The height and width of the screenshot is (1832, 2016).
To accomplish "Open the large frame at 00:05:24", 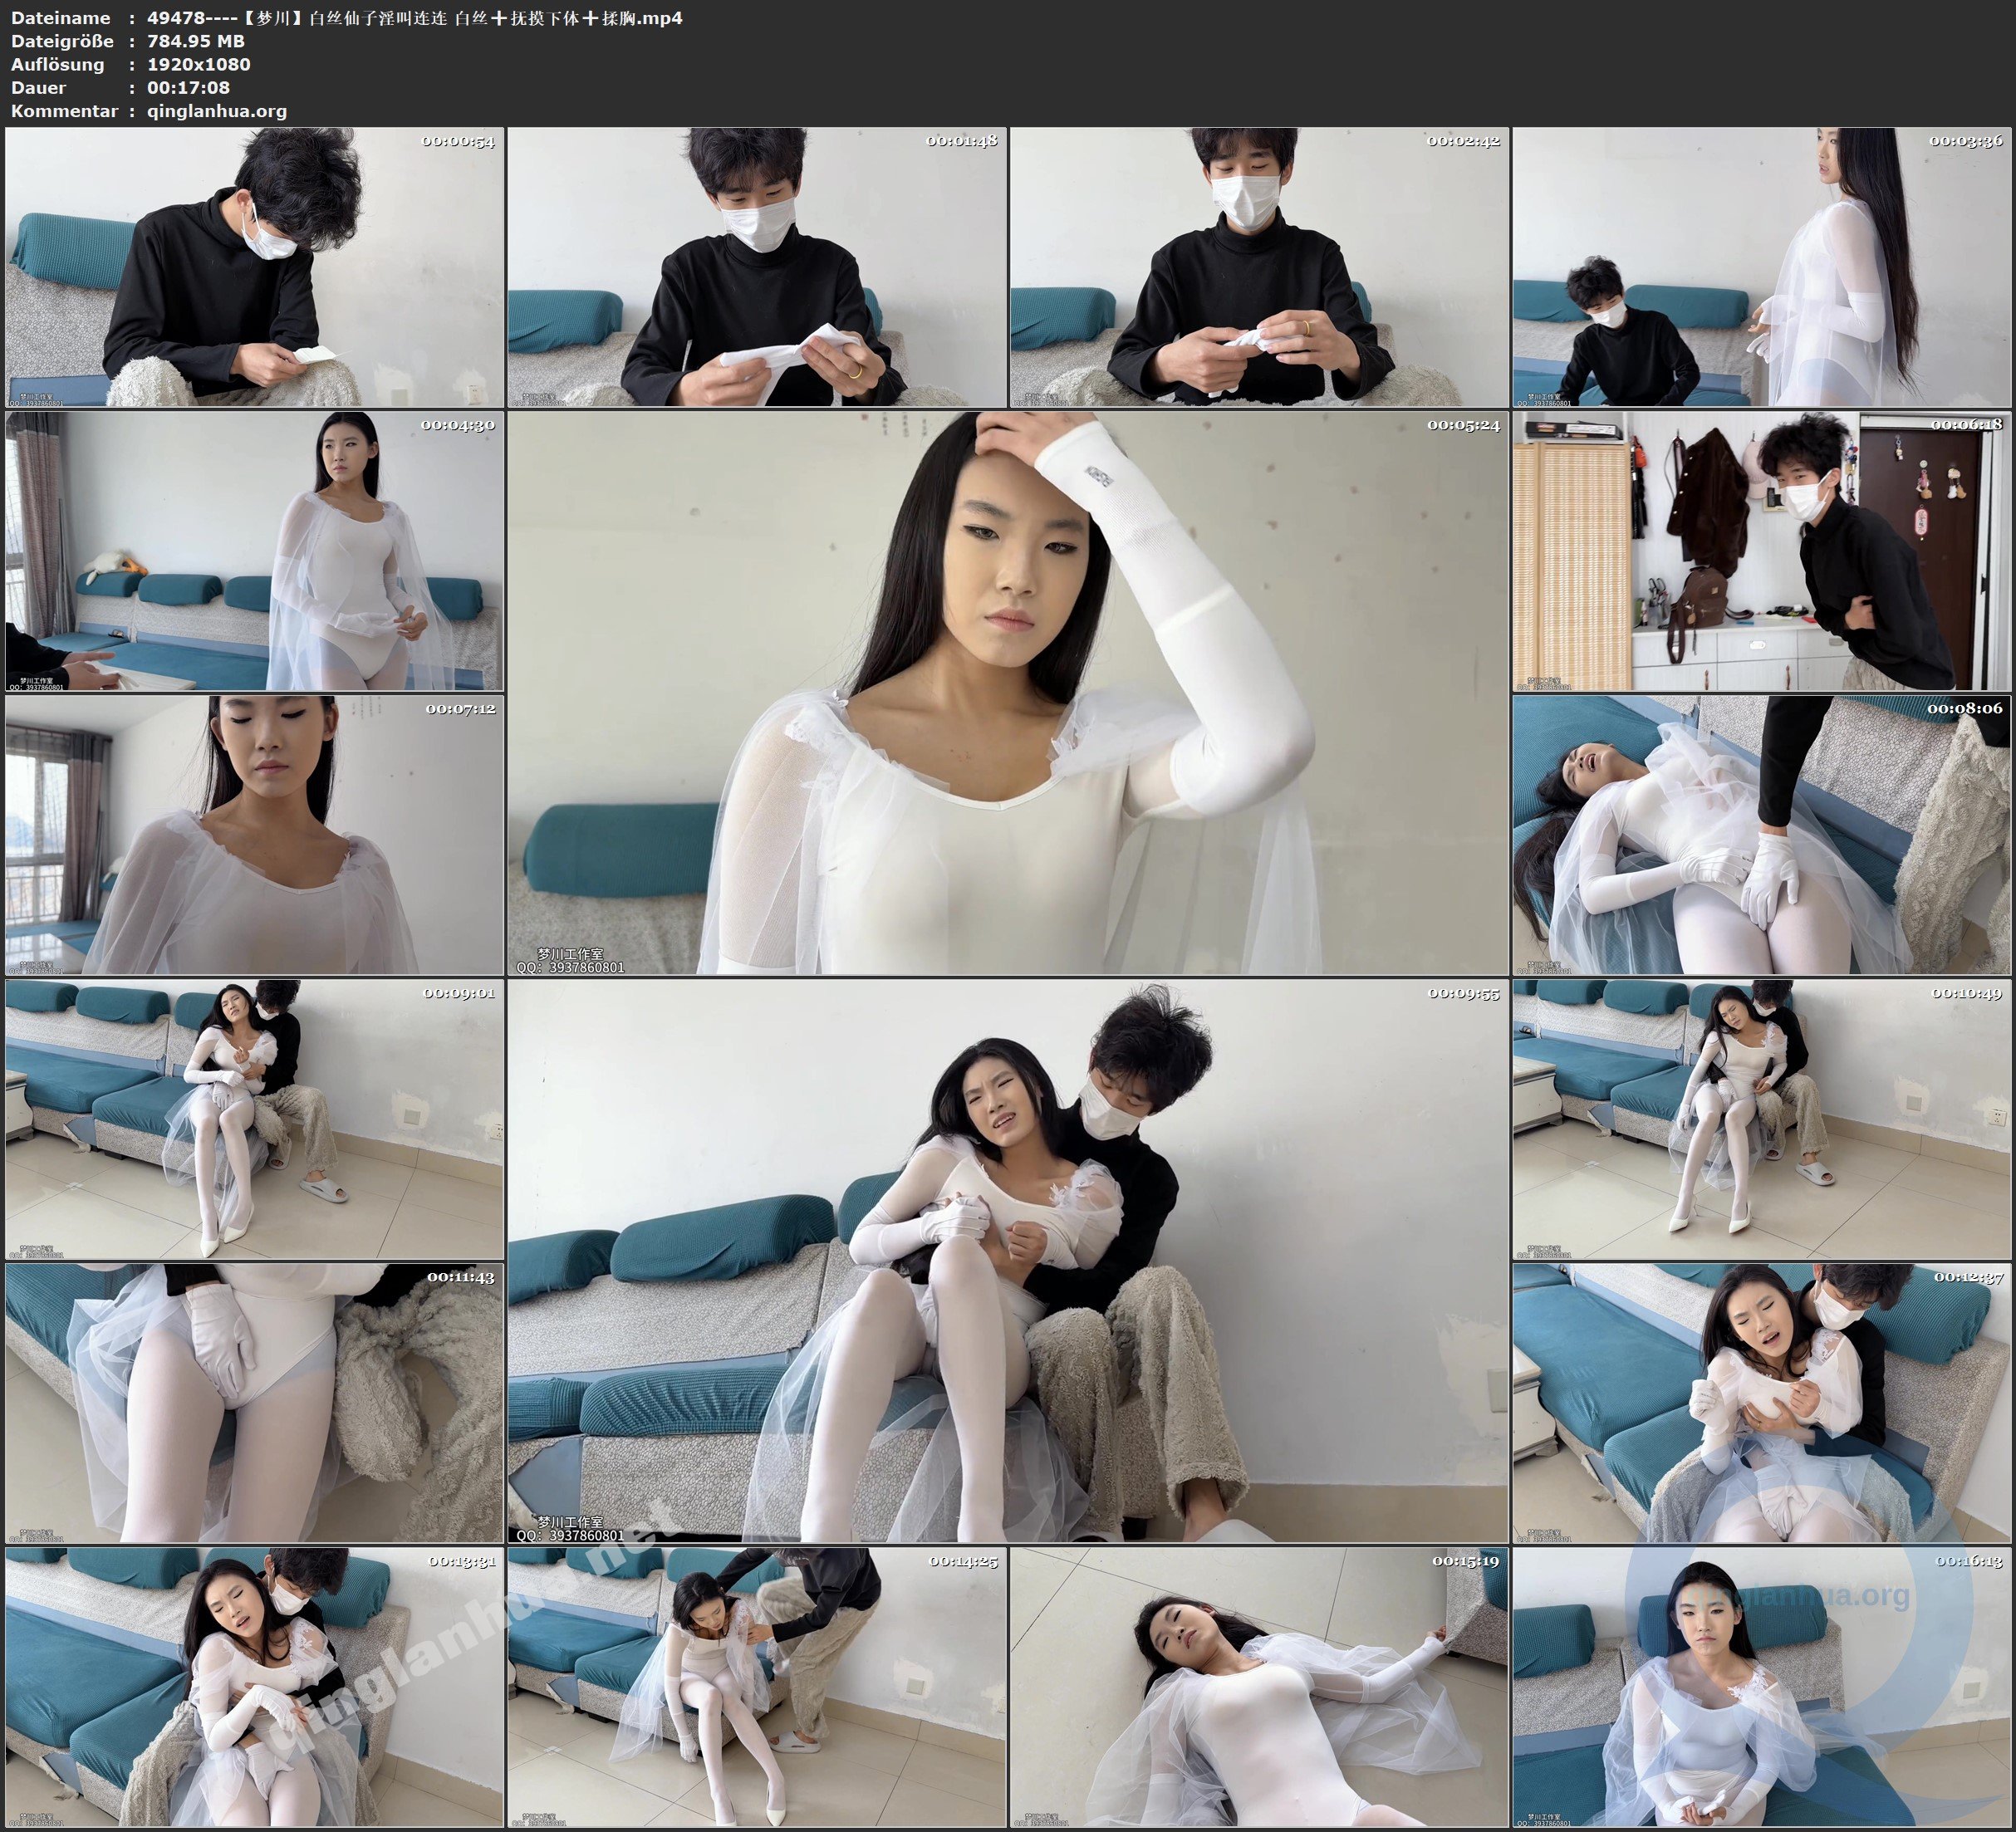I will click(x=1007, y=693).
